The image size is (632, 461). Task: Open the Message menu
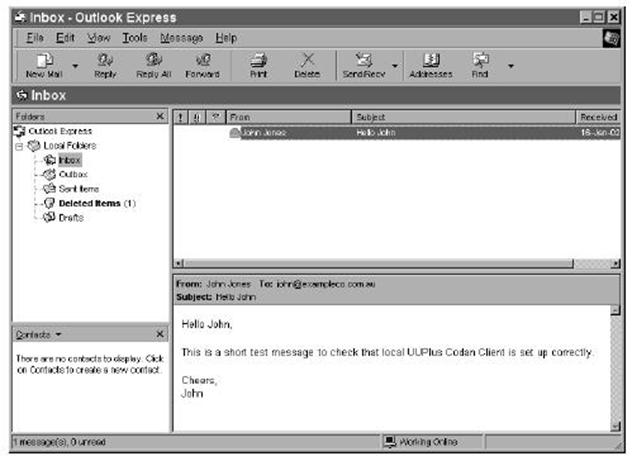click(x=181, y=38)
